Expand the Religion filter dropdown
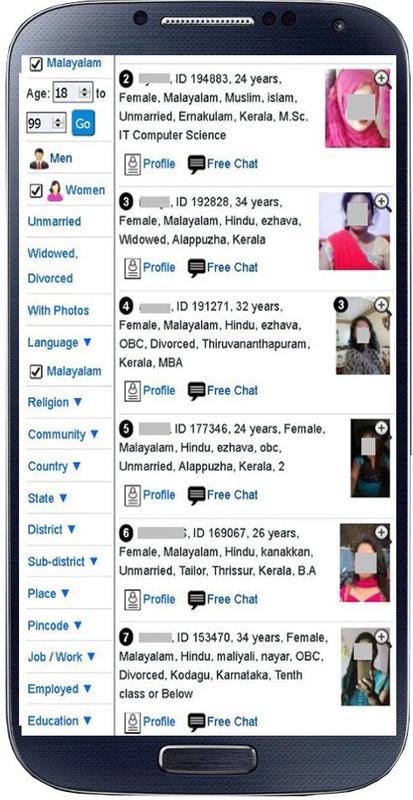 tap(55, 403)
